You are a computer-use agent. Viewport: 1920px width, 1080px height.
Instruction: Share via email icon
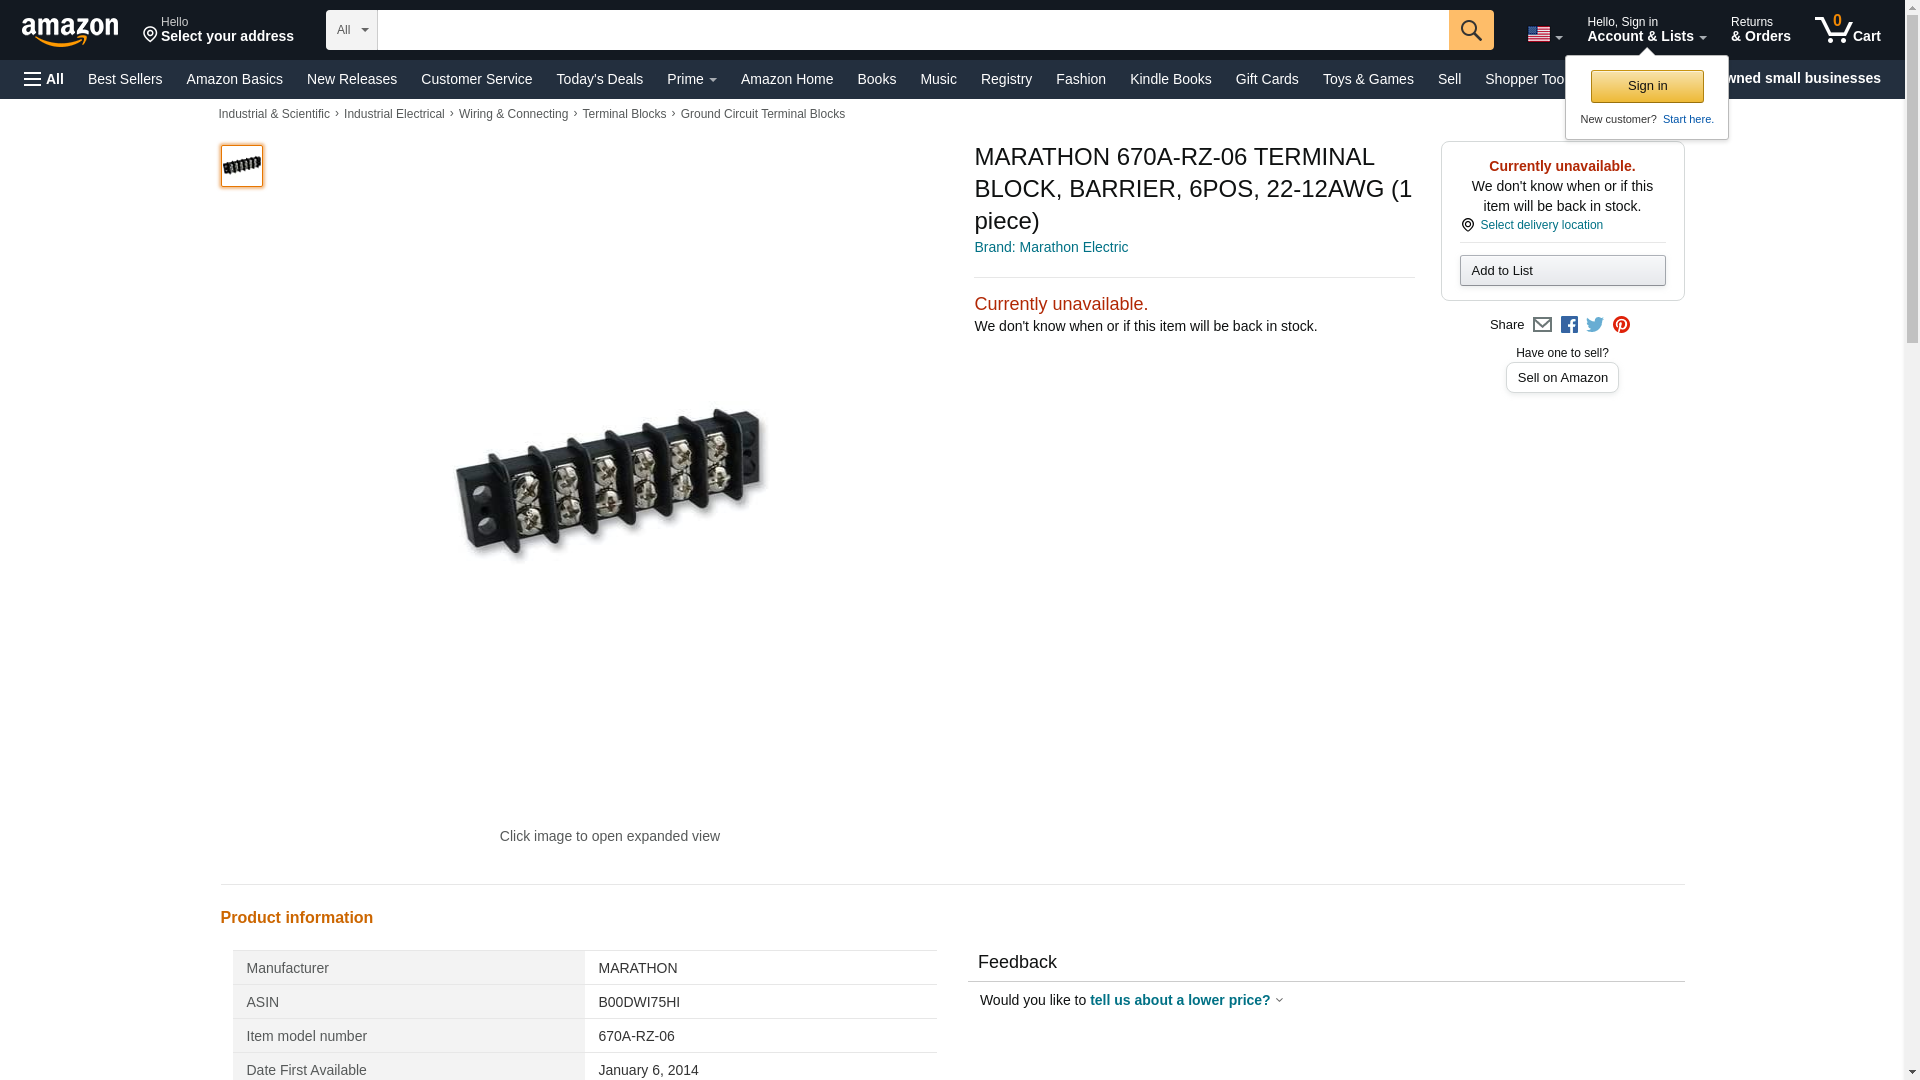click(x=1542, y=325)
